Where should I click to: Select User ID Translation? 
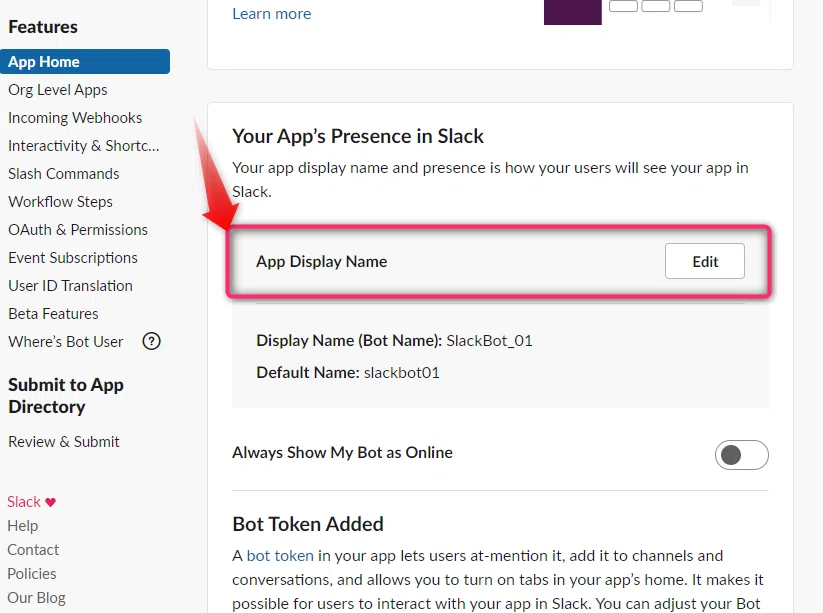pyautogui.click(x=70, y=286)
